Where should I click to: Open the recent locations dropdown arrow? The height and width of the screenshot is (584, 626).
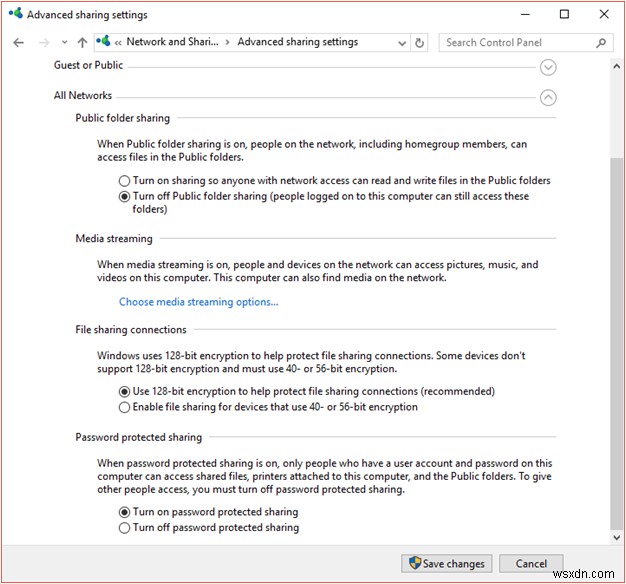pyautogui.click(x=64, y=42)
